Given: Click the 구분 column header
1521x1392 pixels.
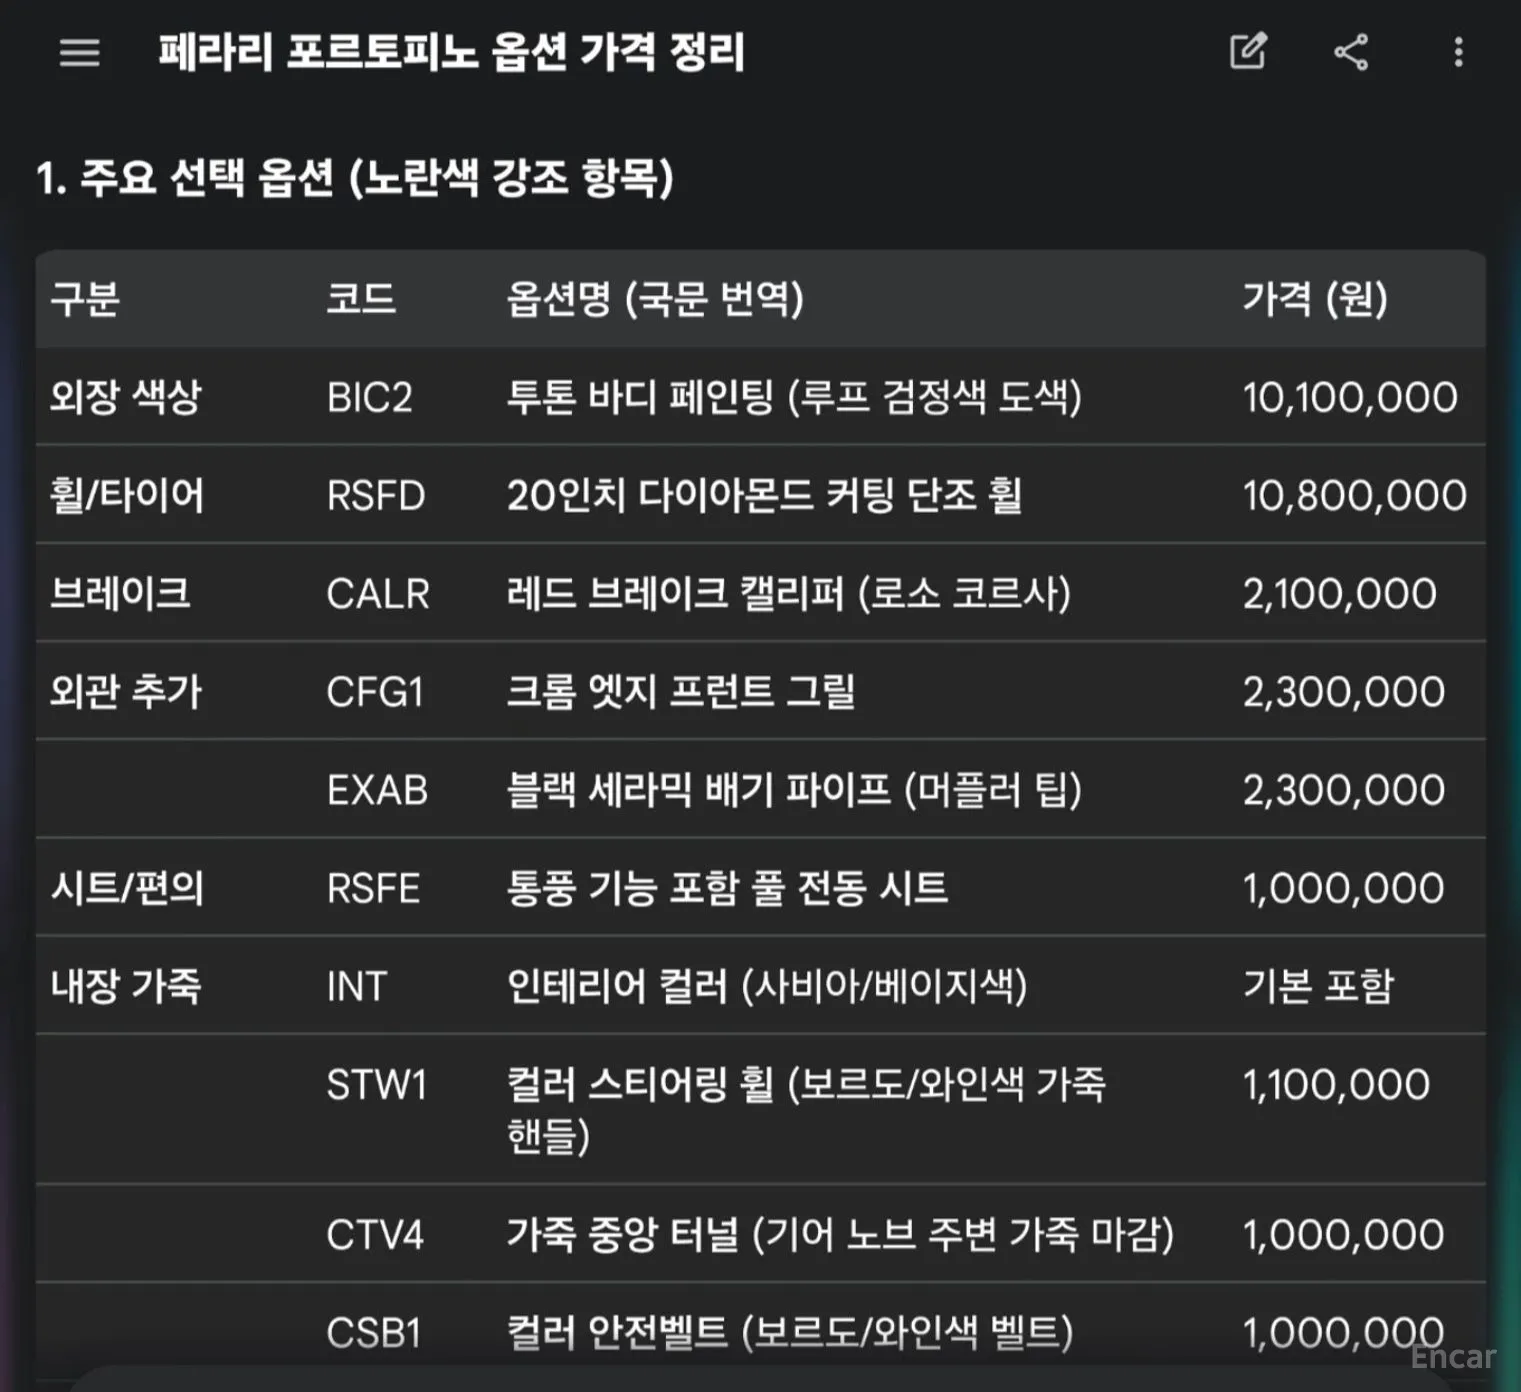Looking at the screenshot, I should 85,298.
